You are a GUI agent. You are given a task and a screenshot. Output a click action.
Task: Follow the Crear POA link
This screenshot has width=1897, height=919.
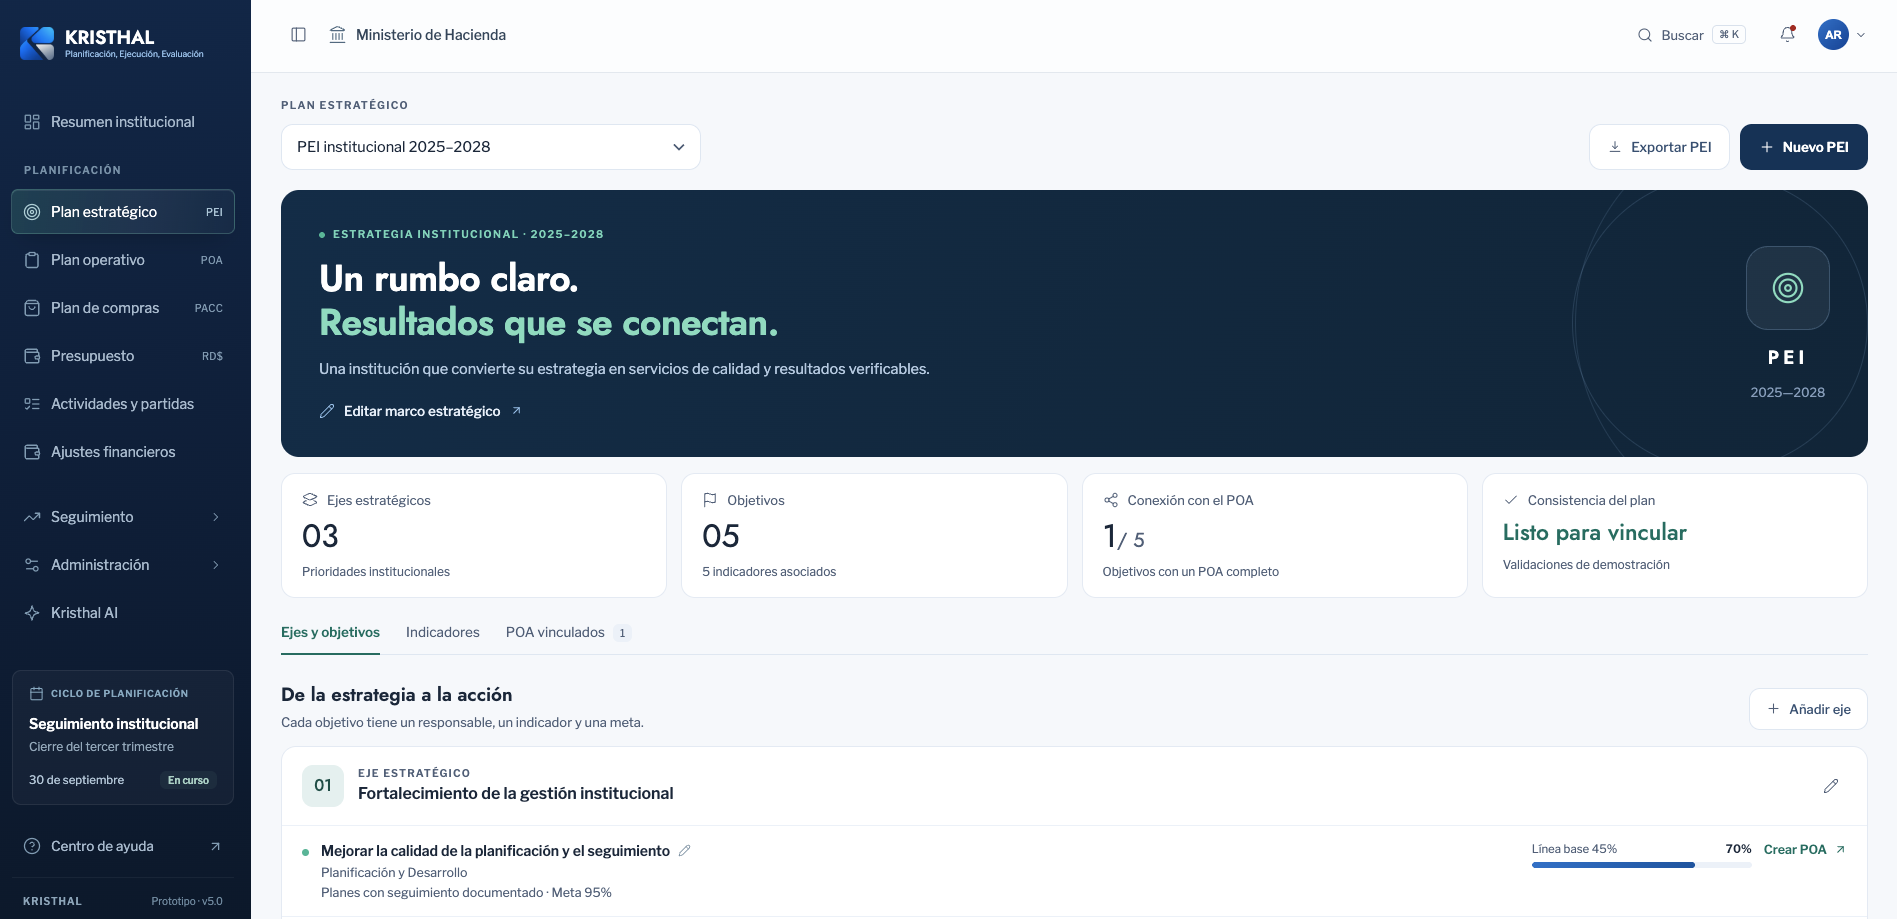[x=1804, y=850]
